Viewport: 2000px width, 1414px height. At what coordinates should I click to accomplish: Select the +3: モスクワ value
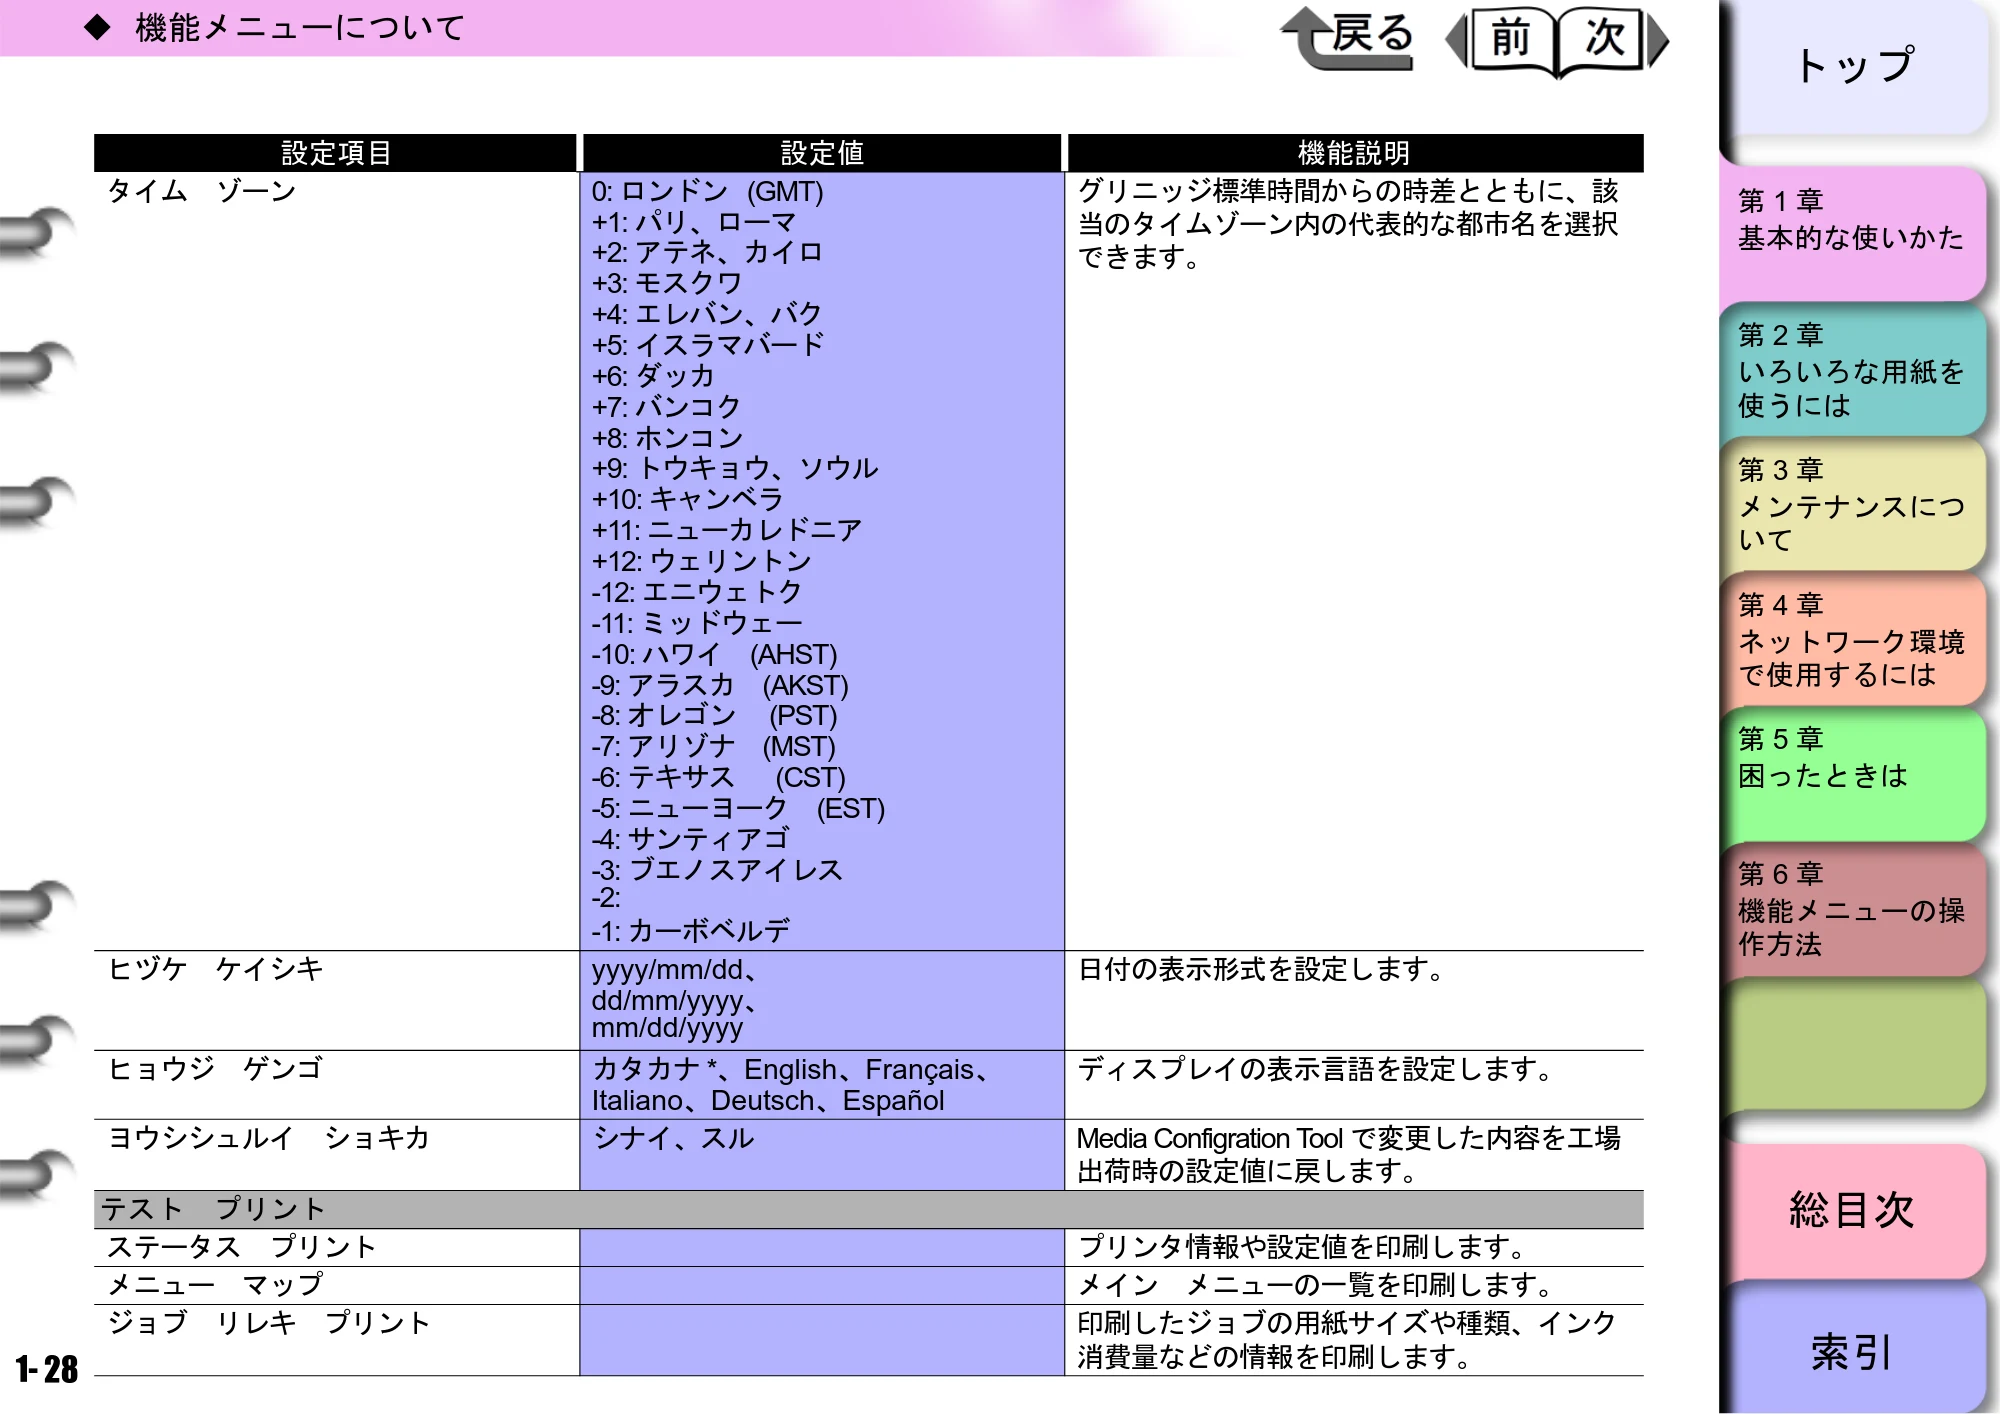coord(666,283)
